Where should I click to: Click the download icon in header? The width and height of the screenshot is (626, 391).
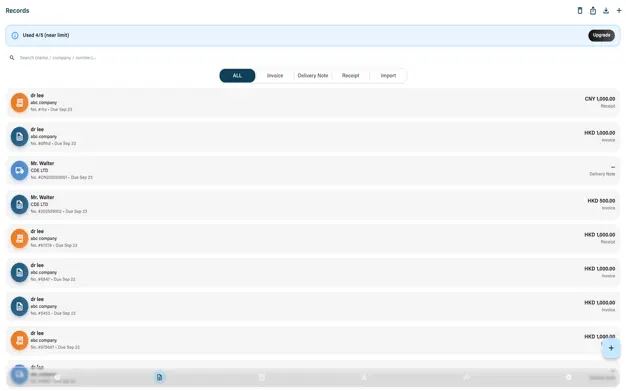(606, 11)
